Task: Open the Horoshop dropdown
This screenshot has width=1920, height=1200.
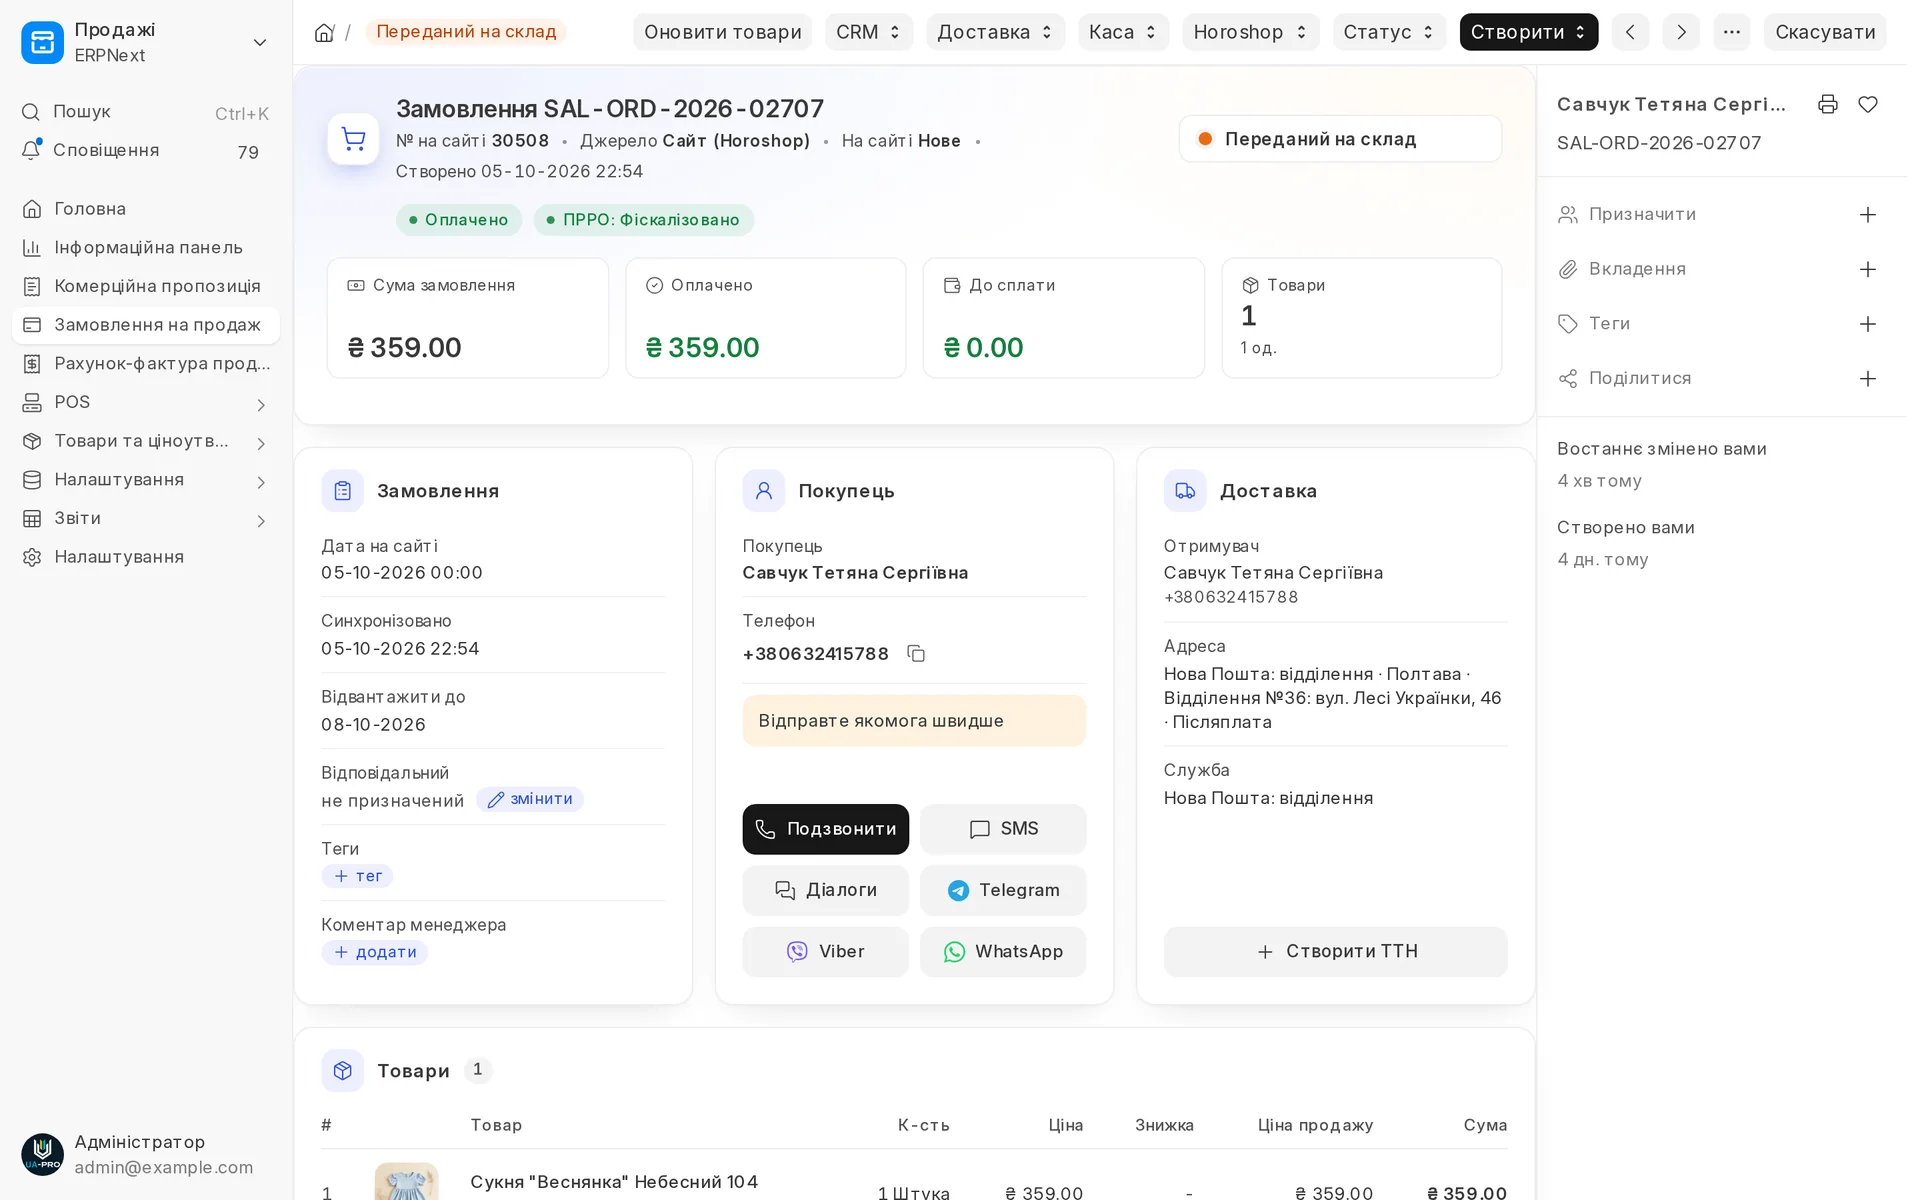Action: click(x=1250, y=32)
